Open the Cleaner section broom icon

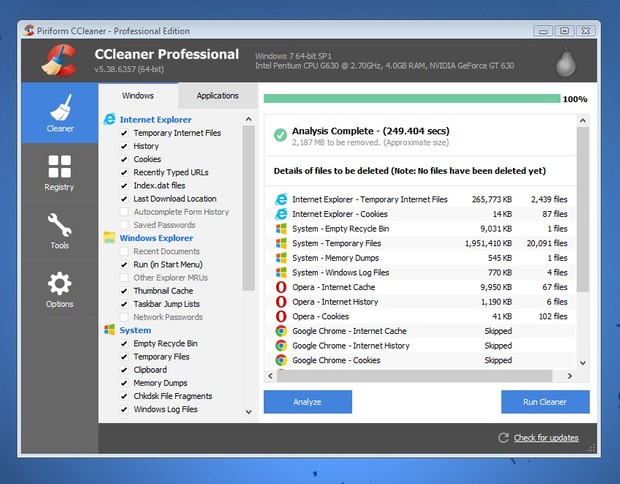pos(60,107)
